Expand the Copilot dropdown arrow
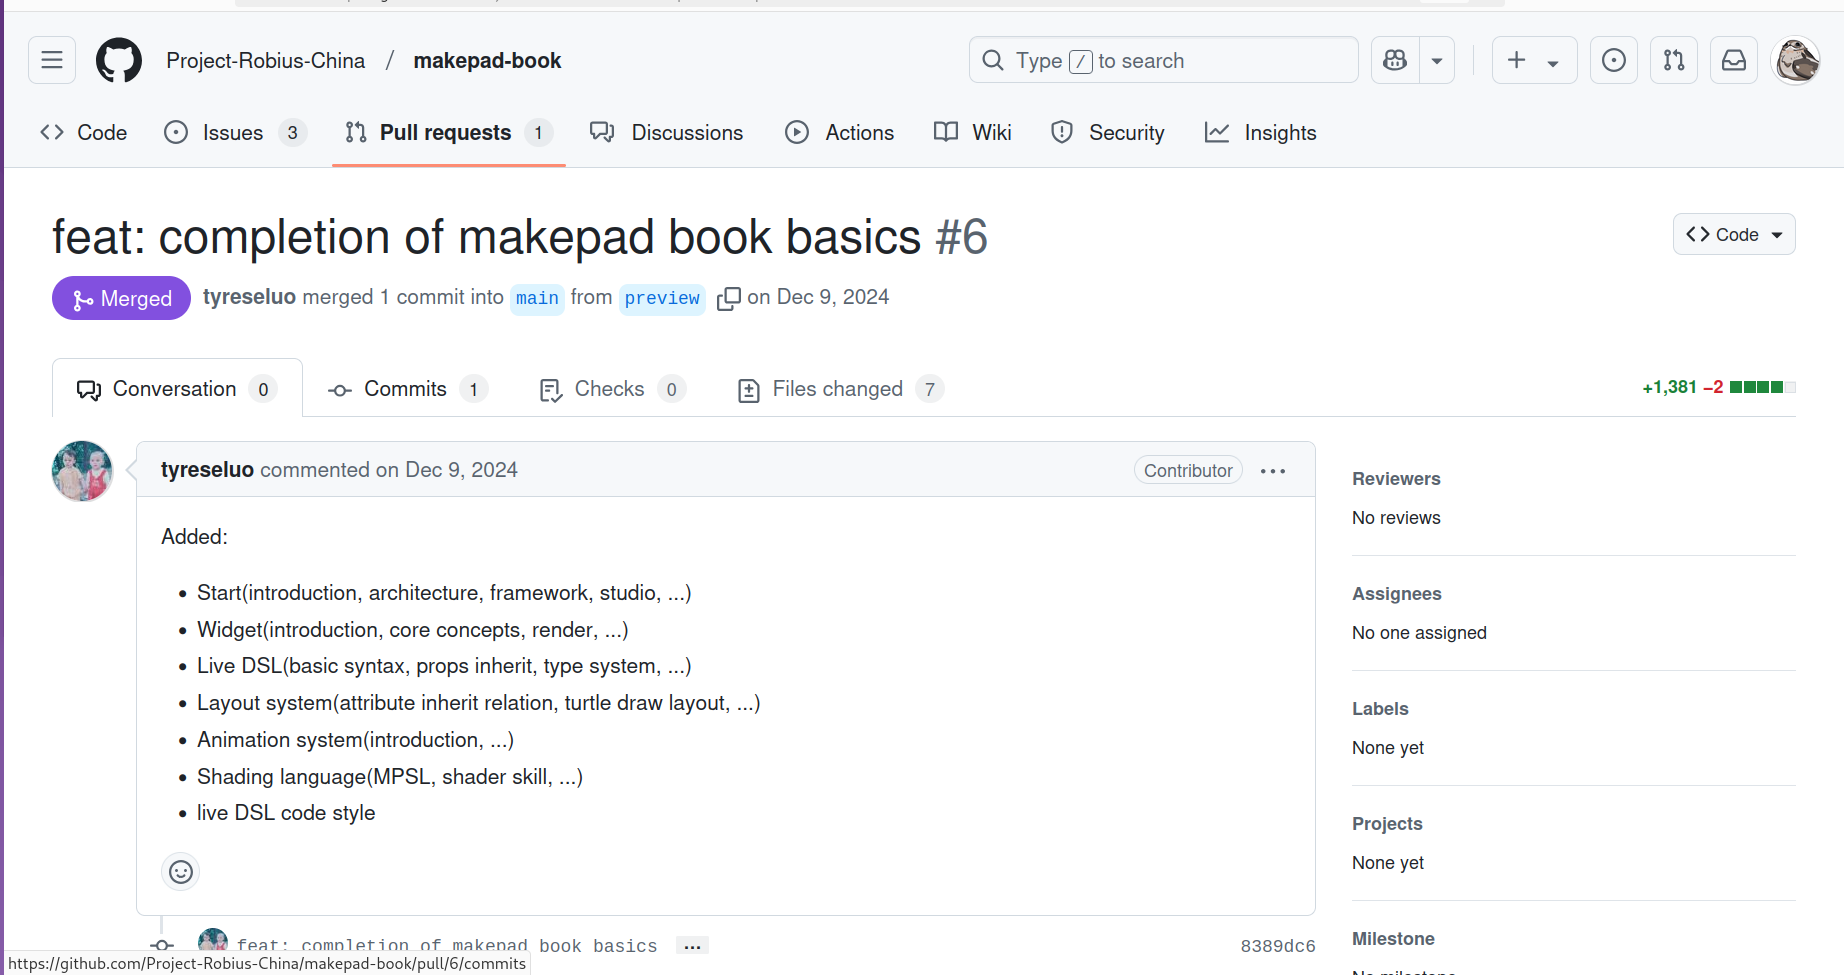1844x975 pixels. [1437, 60]
